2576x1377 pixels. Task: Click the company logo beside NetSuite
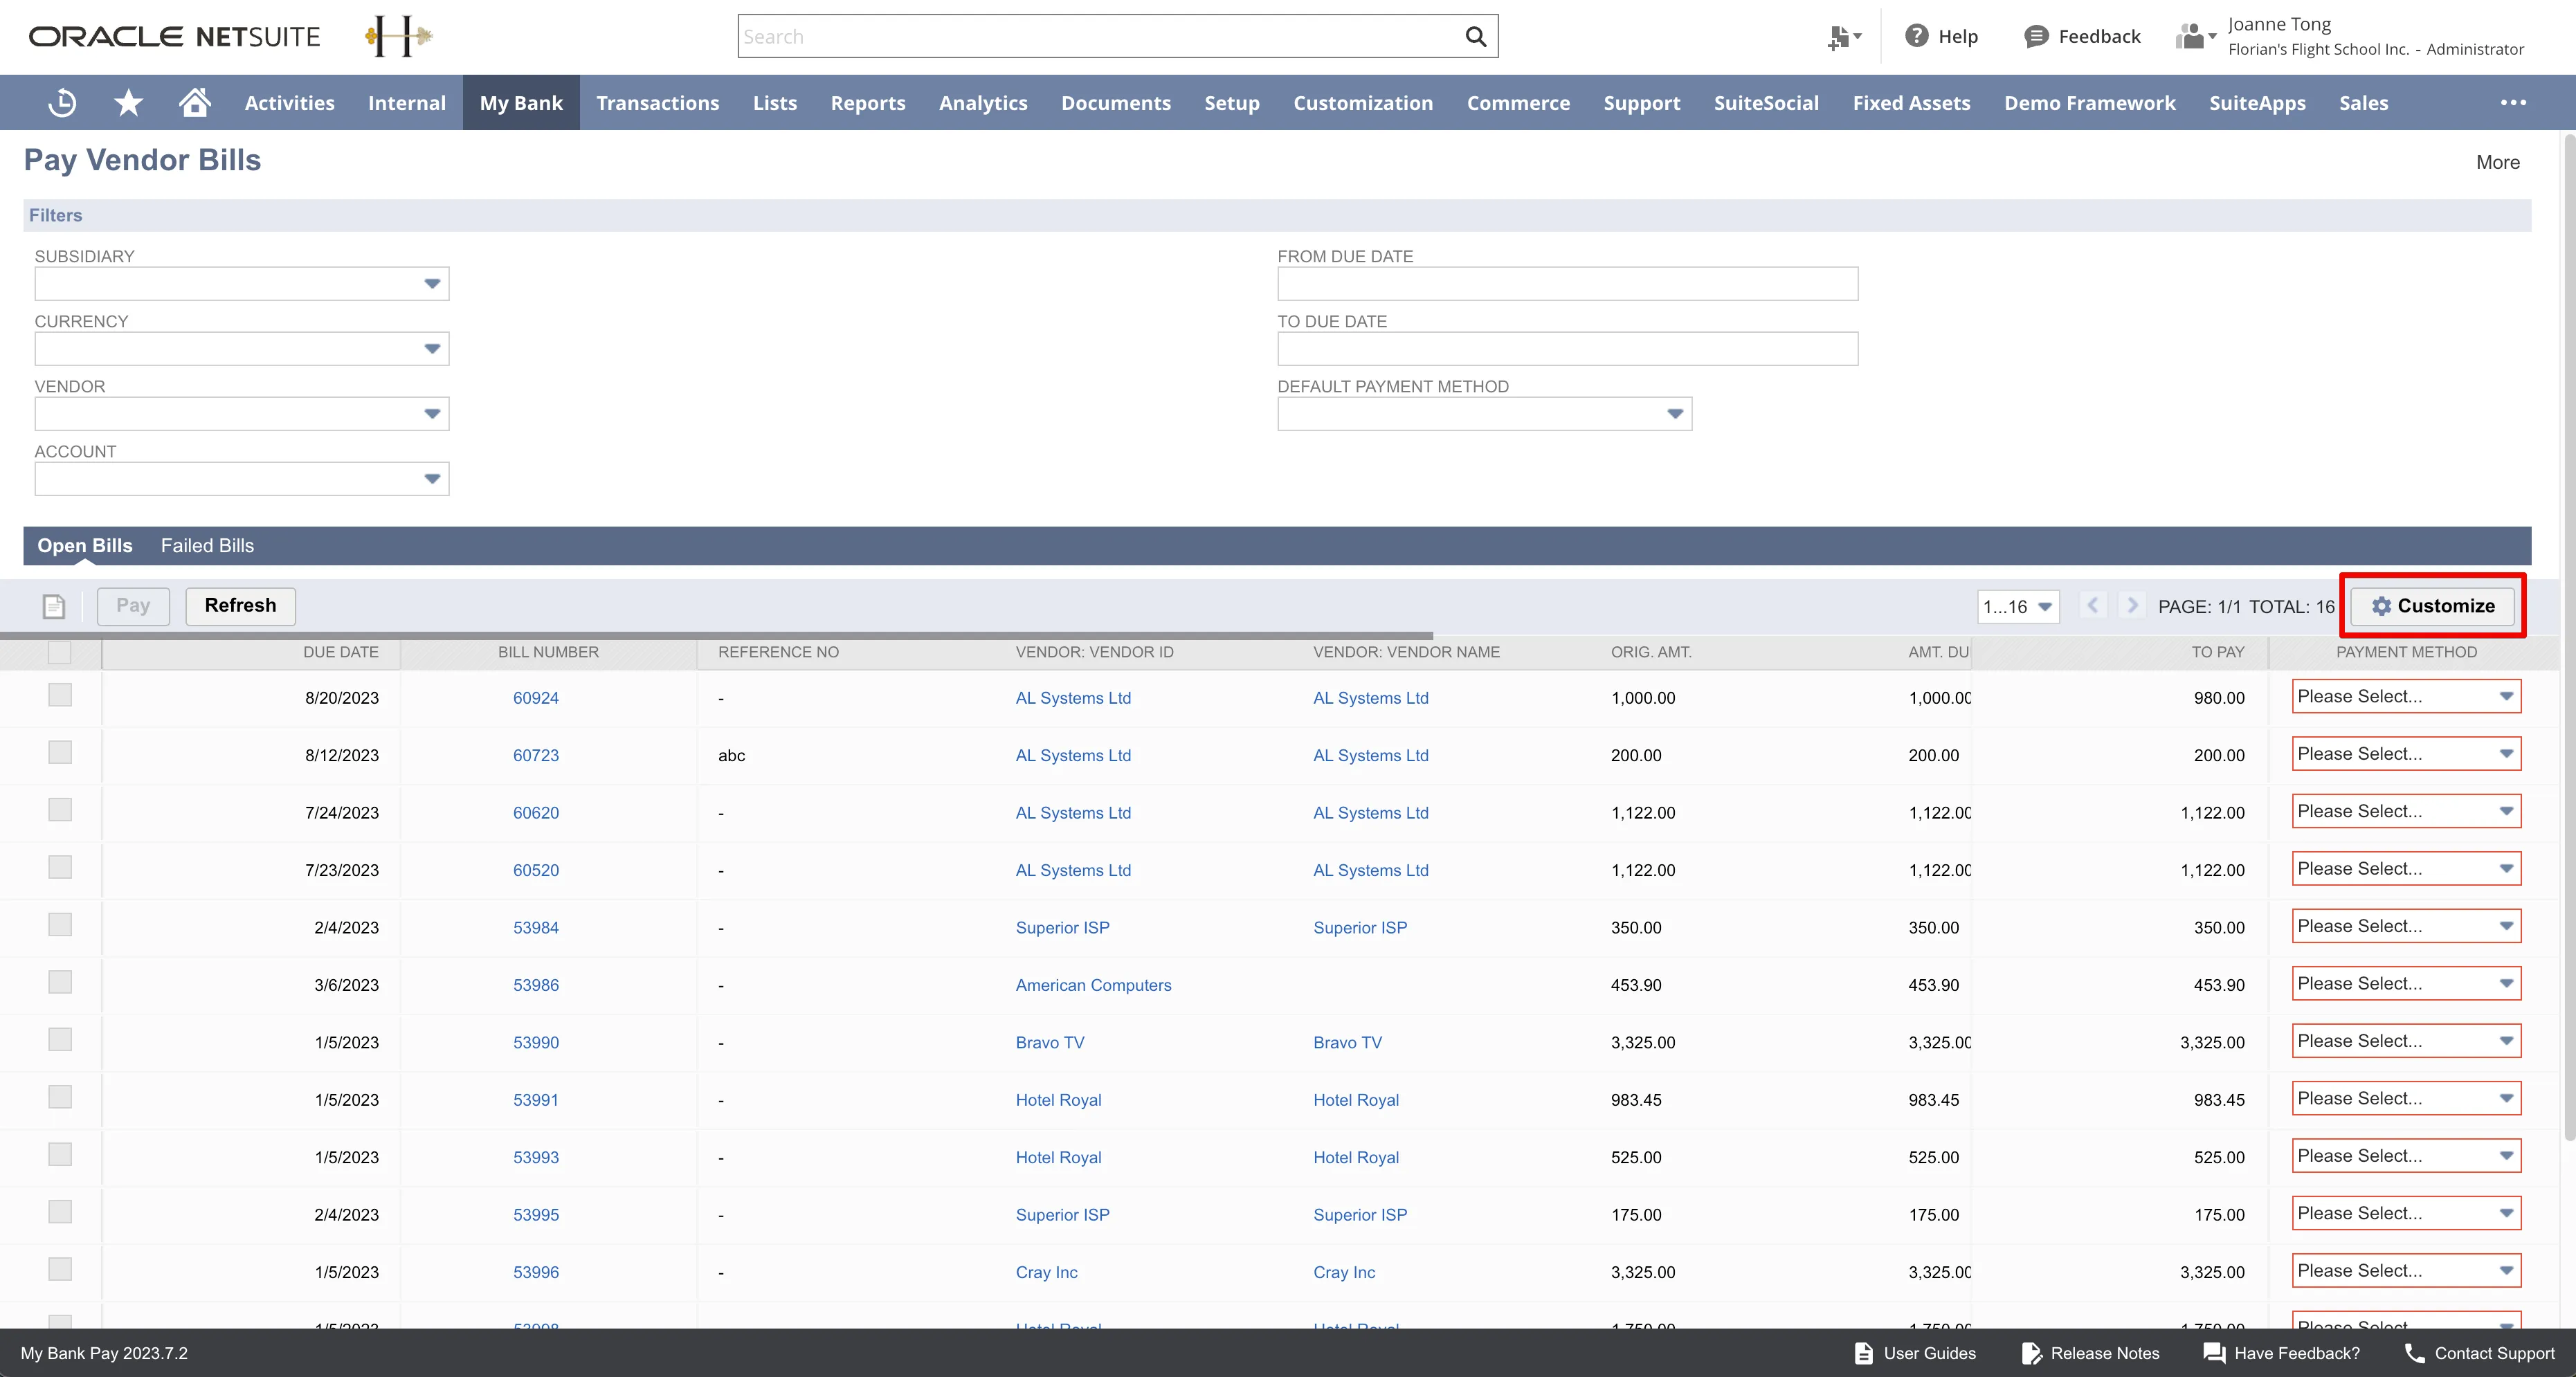pyautogui.click(x=398, y=37)
